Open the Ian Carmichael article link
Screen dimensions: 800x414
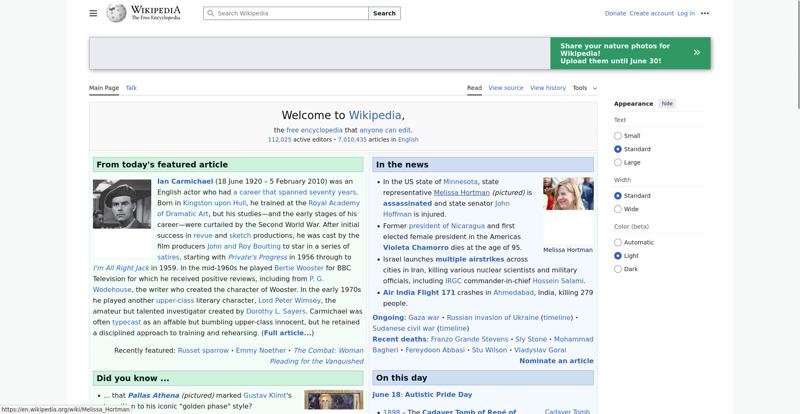click(x=185, y=181)
